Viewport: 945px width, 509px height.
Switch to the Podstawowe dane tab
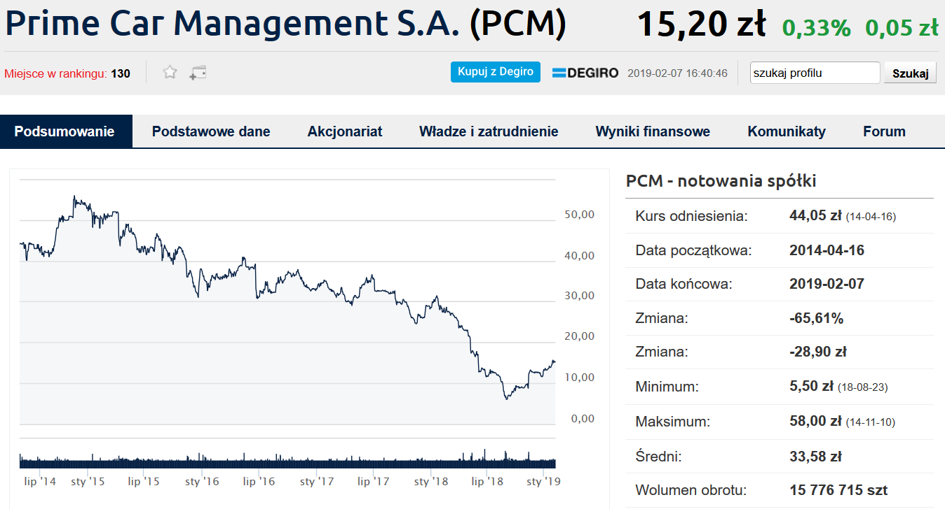211,131
